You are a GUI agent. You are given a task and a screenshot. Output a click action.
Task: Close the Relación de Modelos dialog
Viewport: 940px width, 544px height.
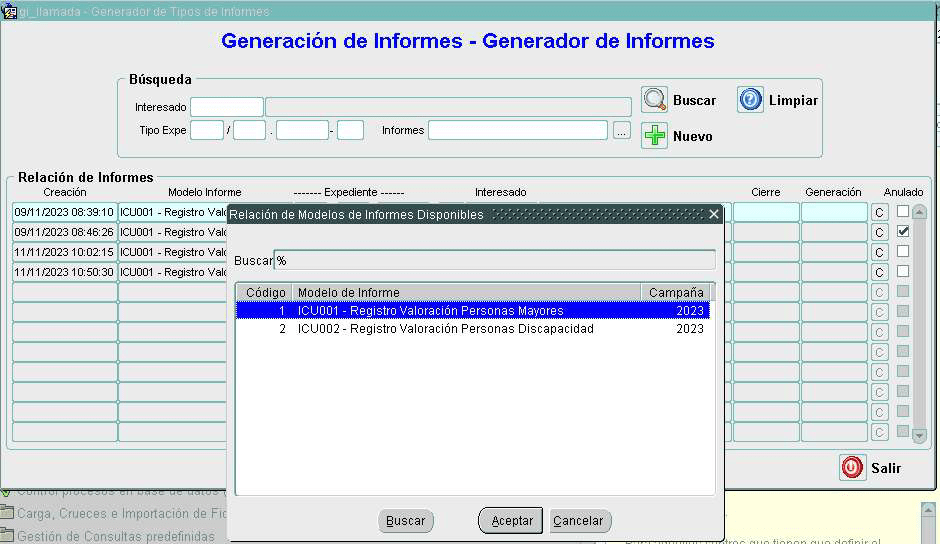(714, 214)
